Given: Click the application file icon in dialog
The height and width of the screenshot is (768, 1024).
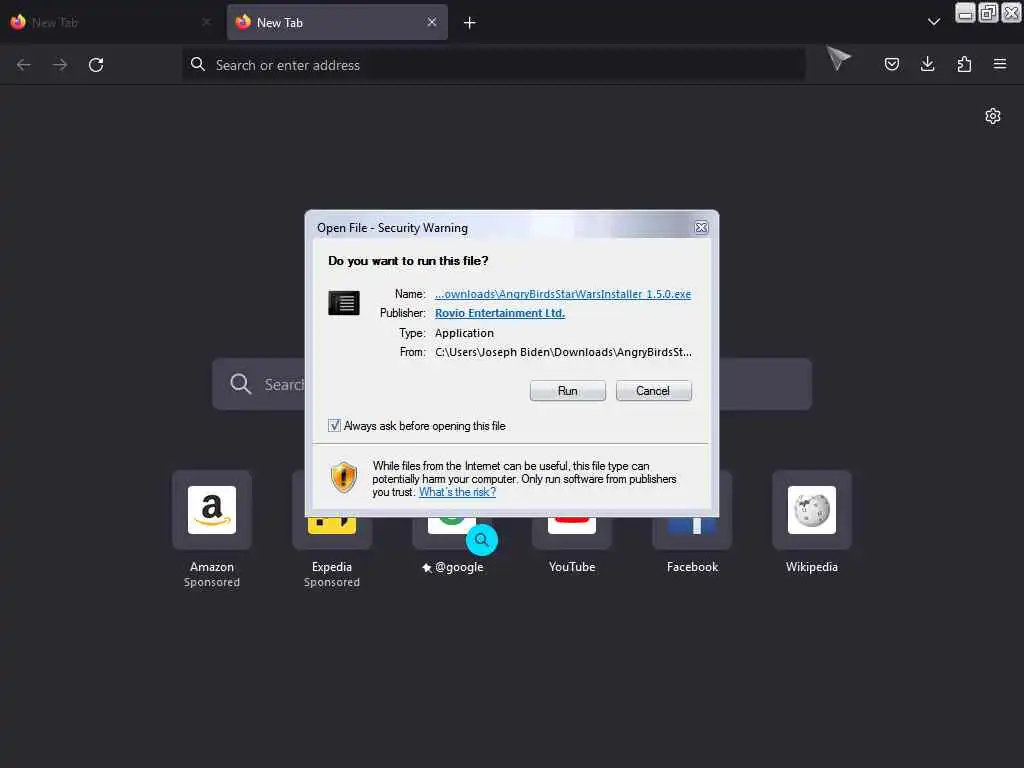Looking at the screenshot, I should point(344,303).
